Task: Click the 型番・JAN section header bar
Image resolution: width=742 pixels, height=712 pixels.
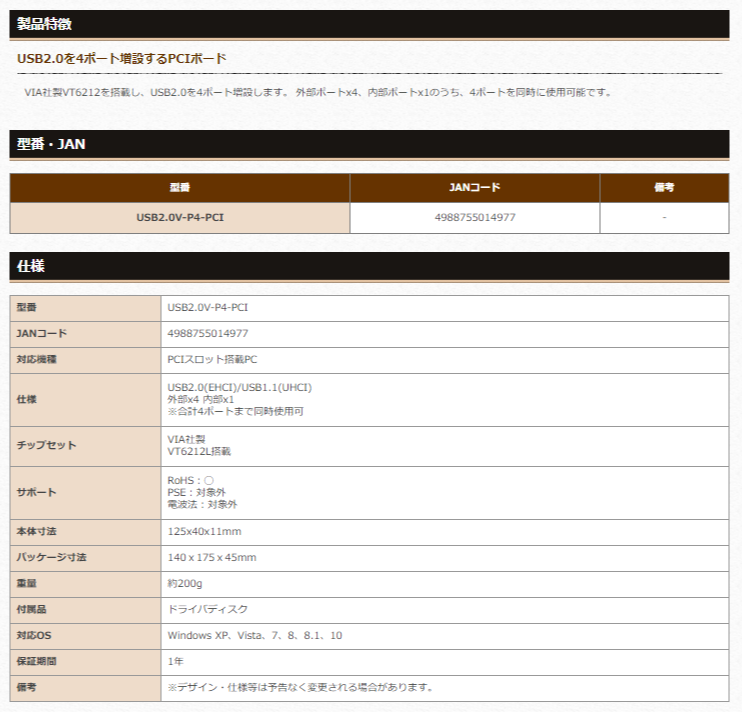Action: click(x=51, y=144)
